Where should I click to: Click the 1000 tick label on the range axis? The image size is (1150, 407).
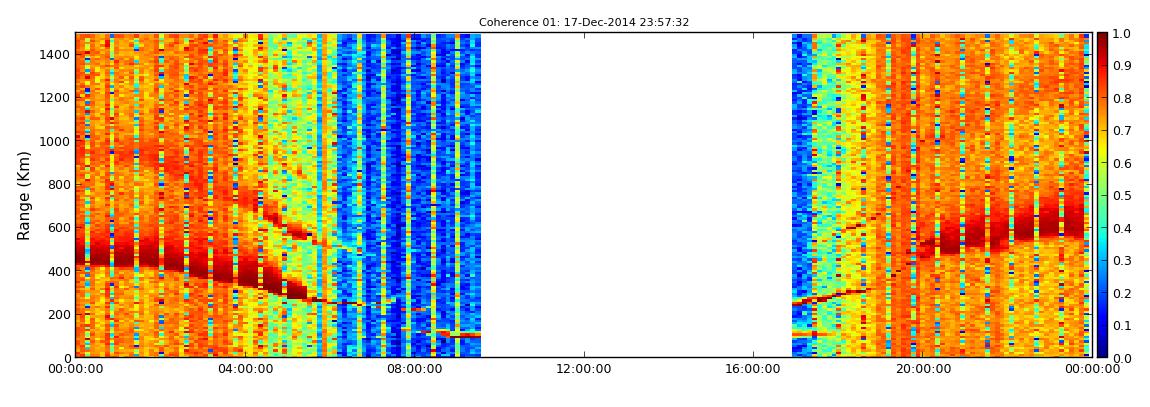[55, 141]
